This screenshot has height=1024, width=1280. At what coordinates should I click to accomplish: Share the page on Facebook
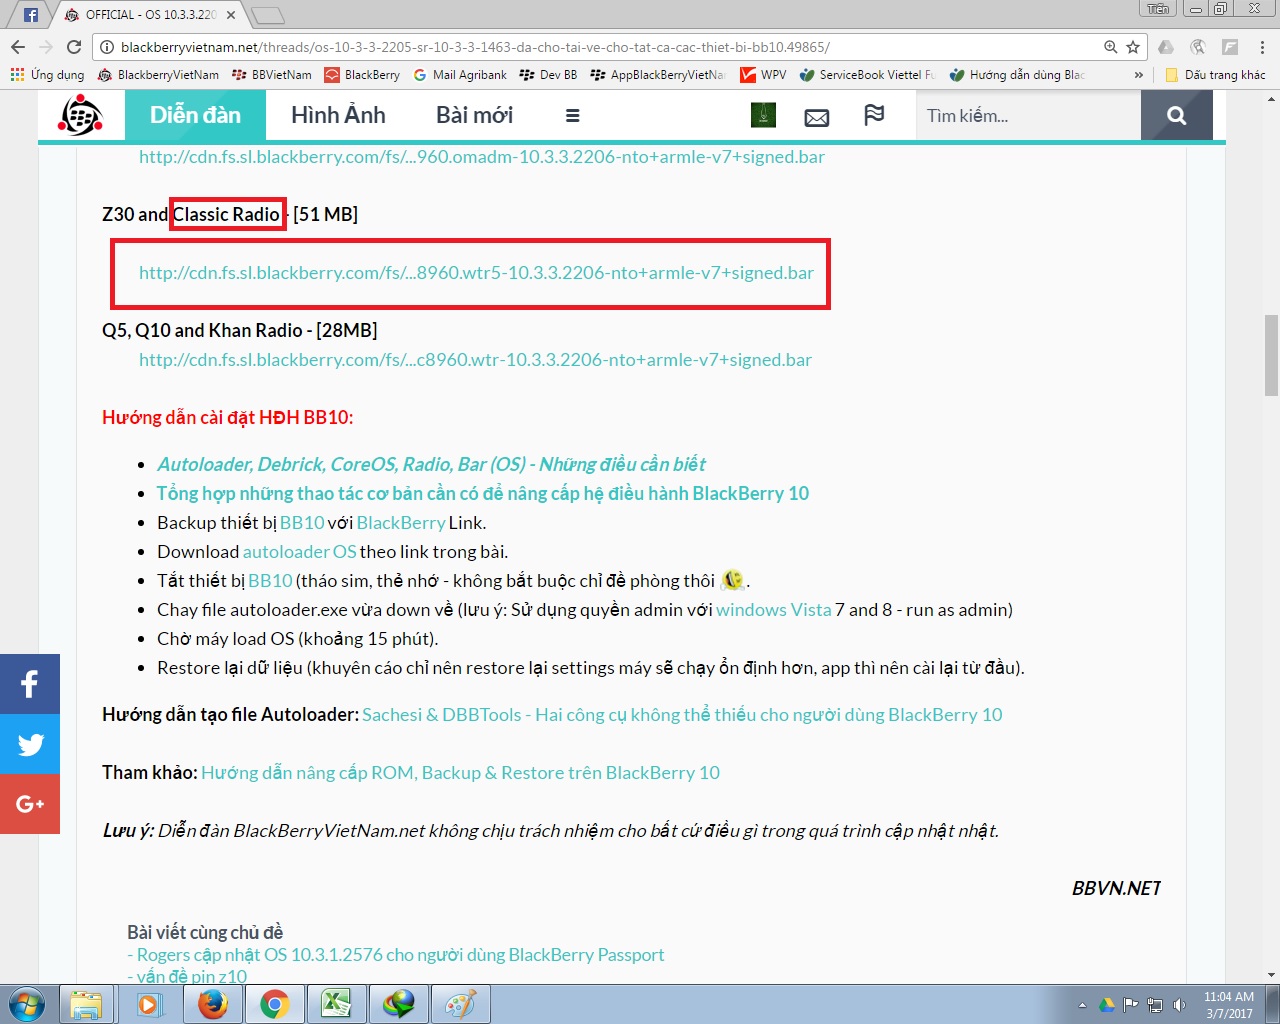tap(30, 684)
